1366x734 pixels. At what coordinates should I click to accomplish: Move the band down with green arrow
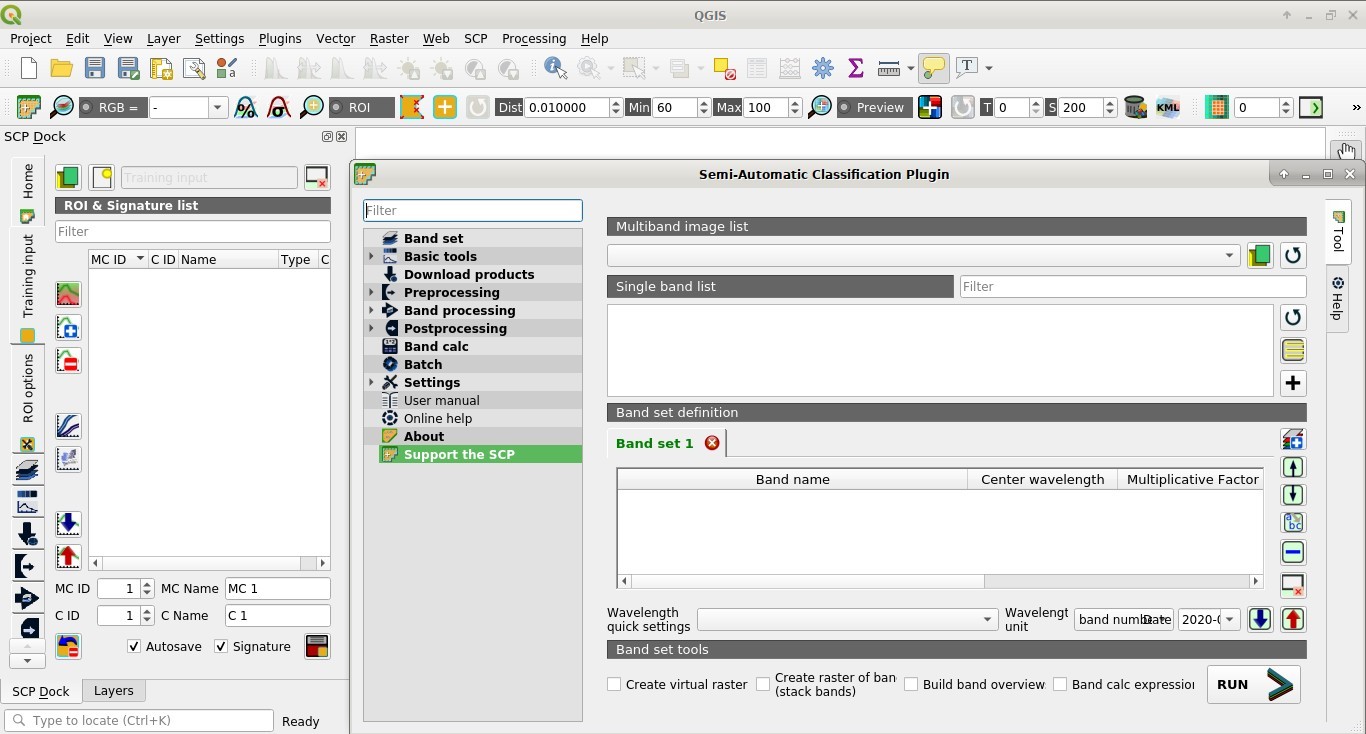click(1293, 495)
